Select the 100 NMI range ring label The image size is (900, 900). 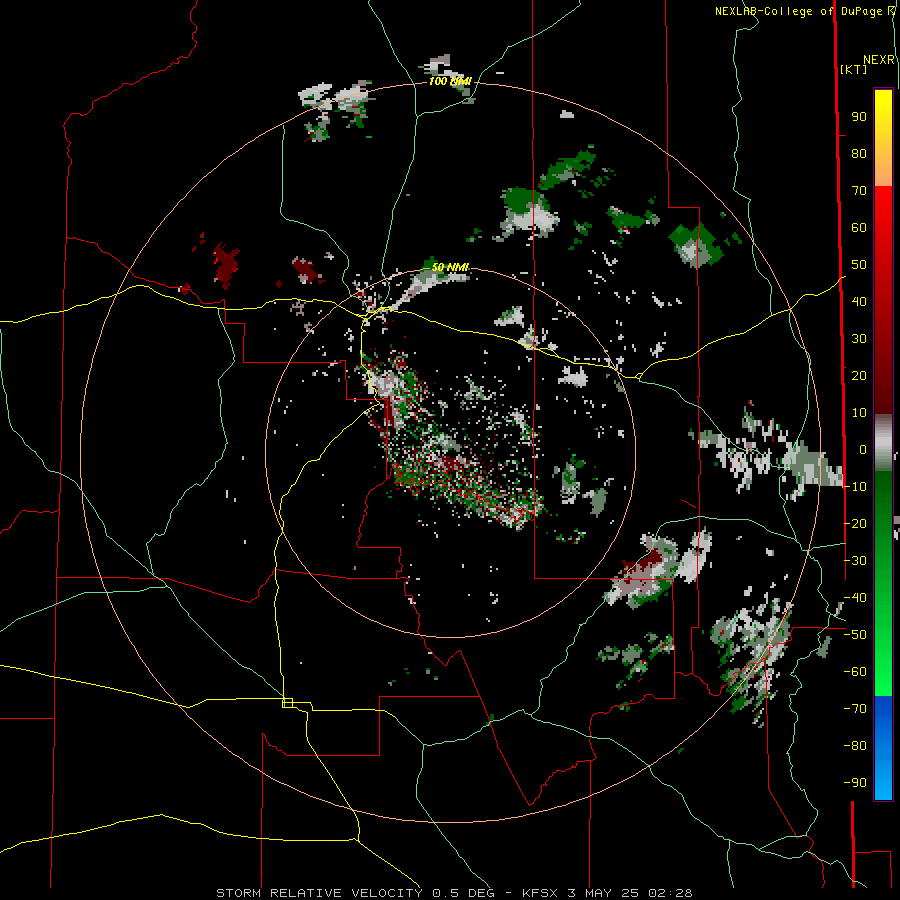pyautogui.click(x=450, y=82)
